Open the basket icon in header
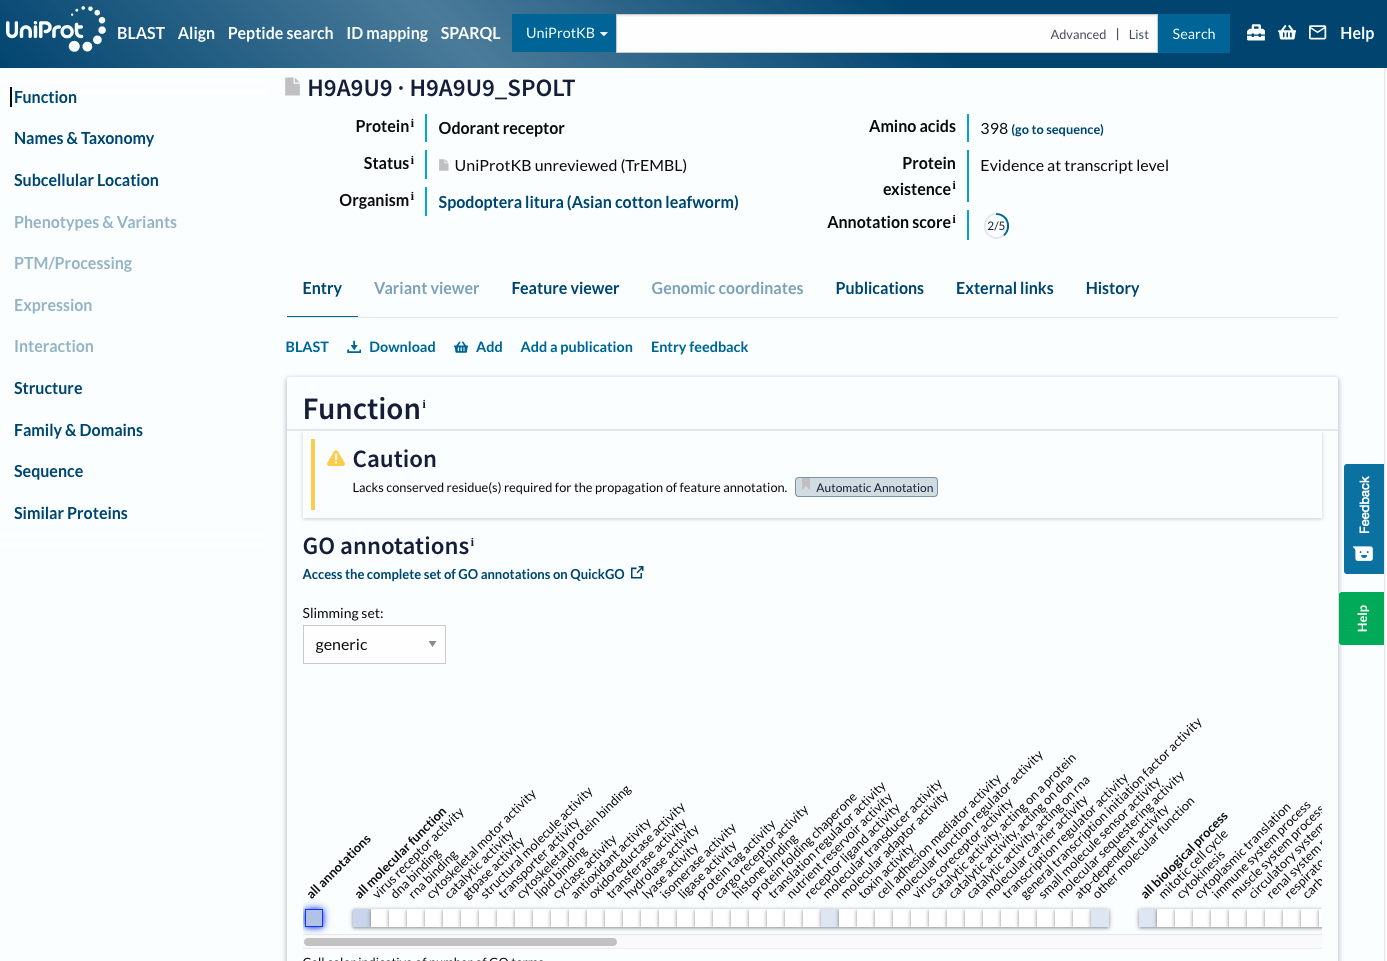Screen dimensions: 1387x961 tap(1287, 33)
